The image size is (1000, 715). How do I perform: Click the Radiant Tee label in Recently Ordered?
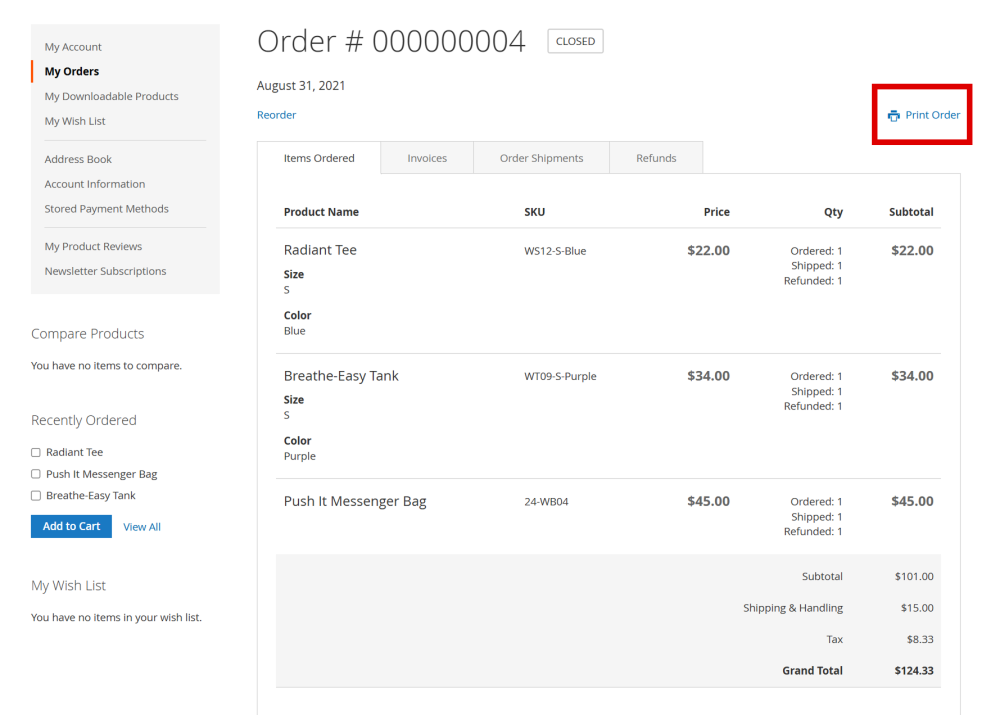tap(75, 452)
